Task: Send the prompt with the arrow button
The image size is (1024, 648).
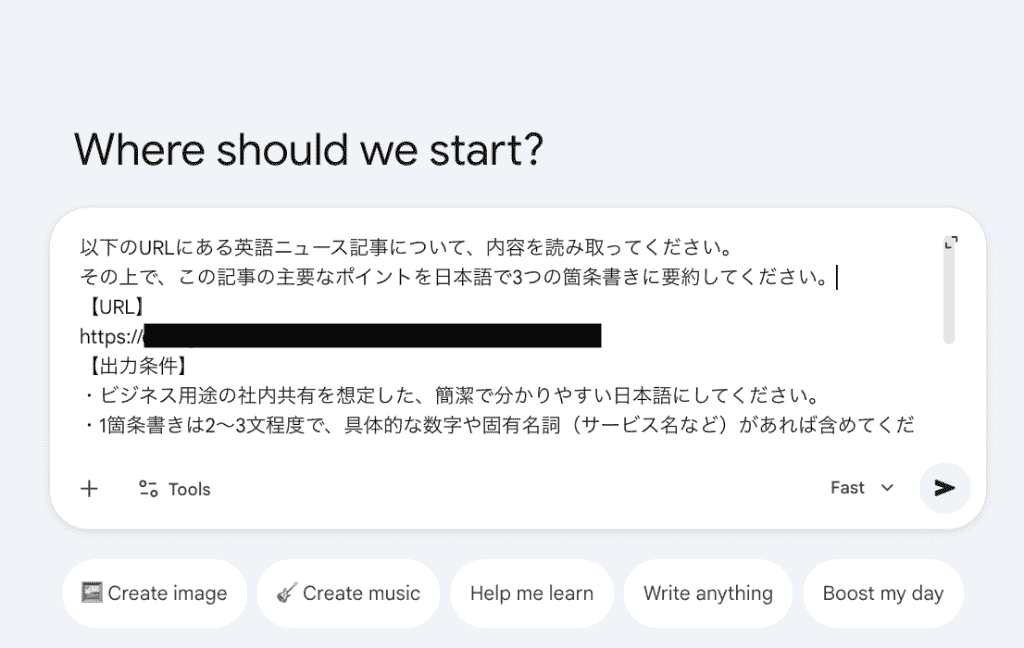Action: click(x=944, y=488)
